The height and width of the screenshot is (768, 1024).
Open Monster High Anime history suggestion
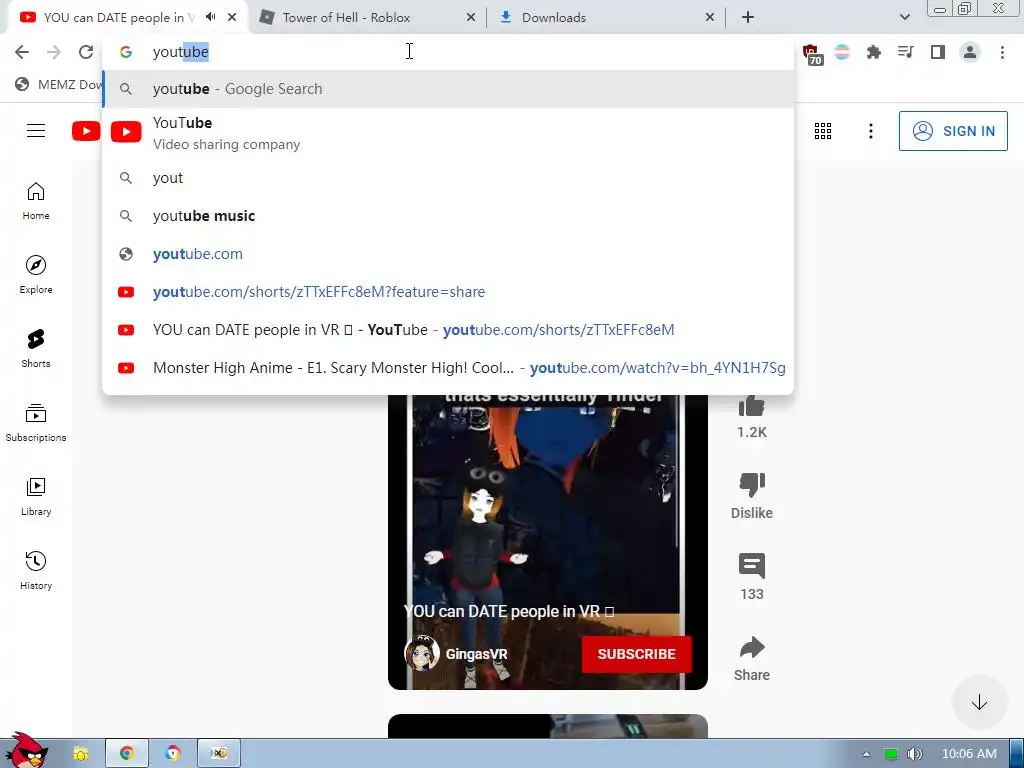pyautogui.click(x=448, y=368)
